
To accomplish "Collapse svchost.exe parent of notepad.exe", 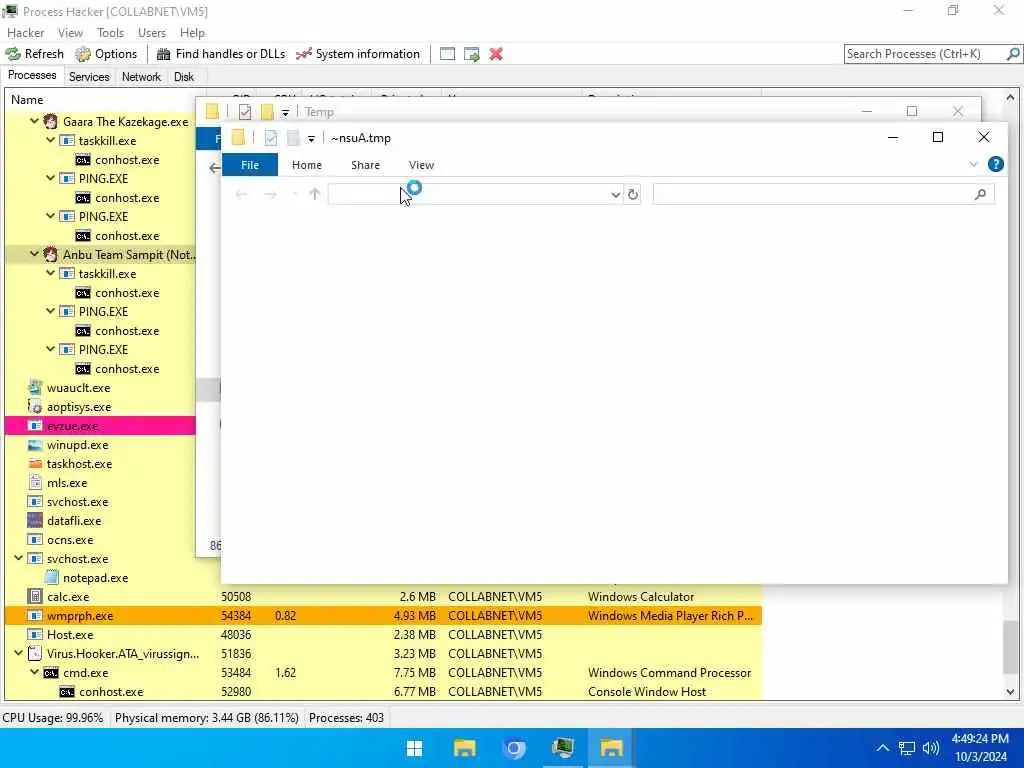I will click(x=18, y=558).
